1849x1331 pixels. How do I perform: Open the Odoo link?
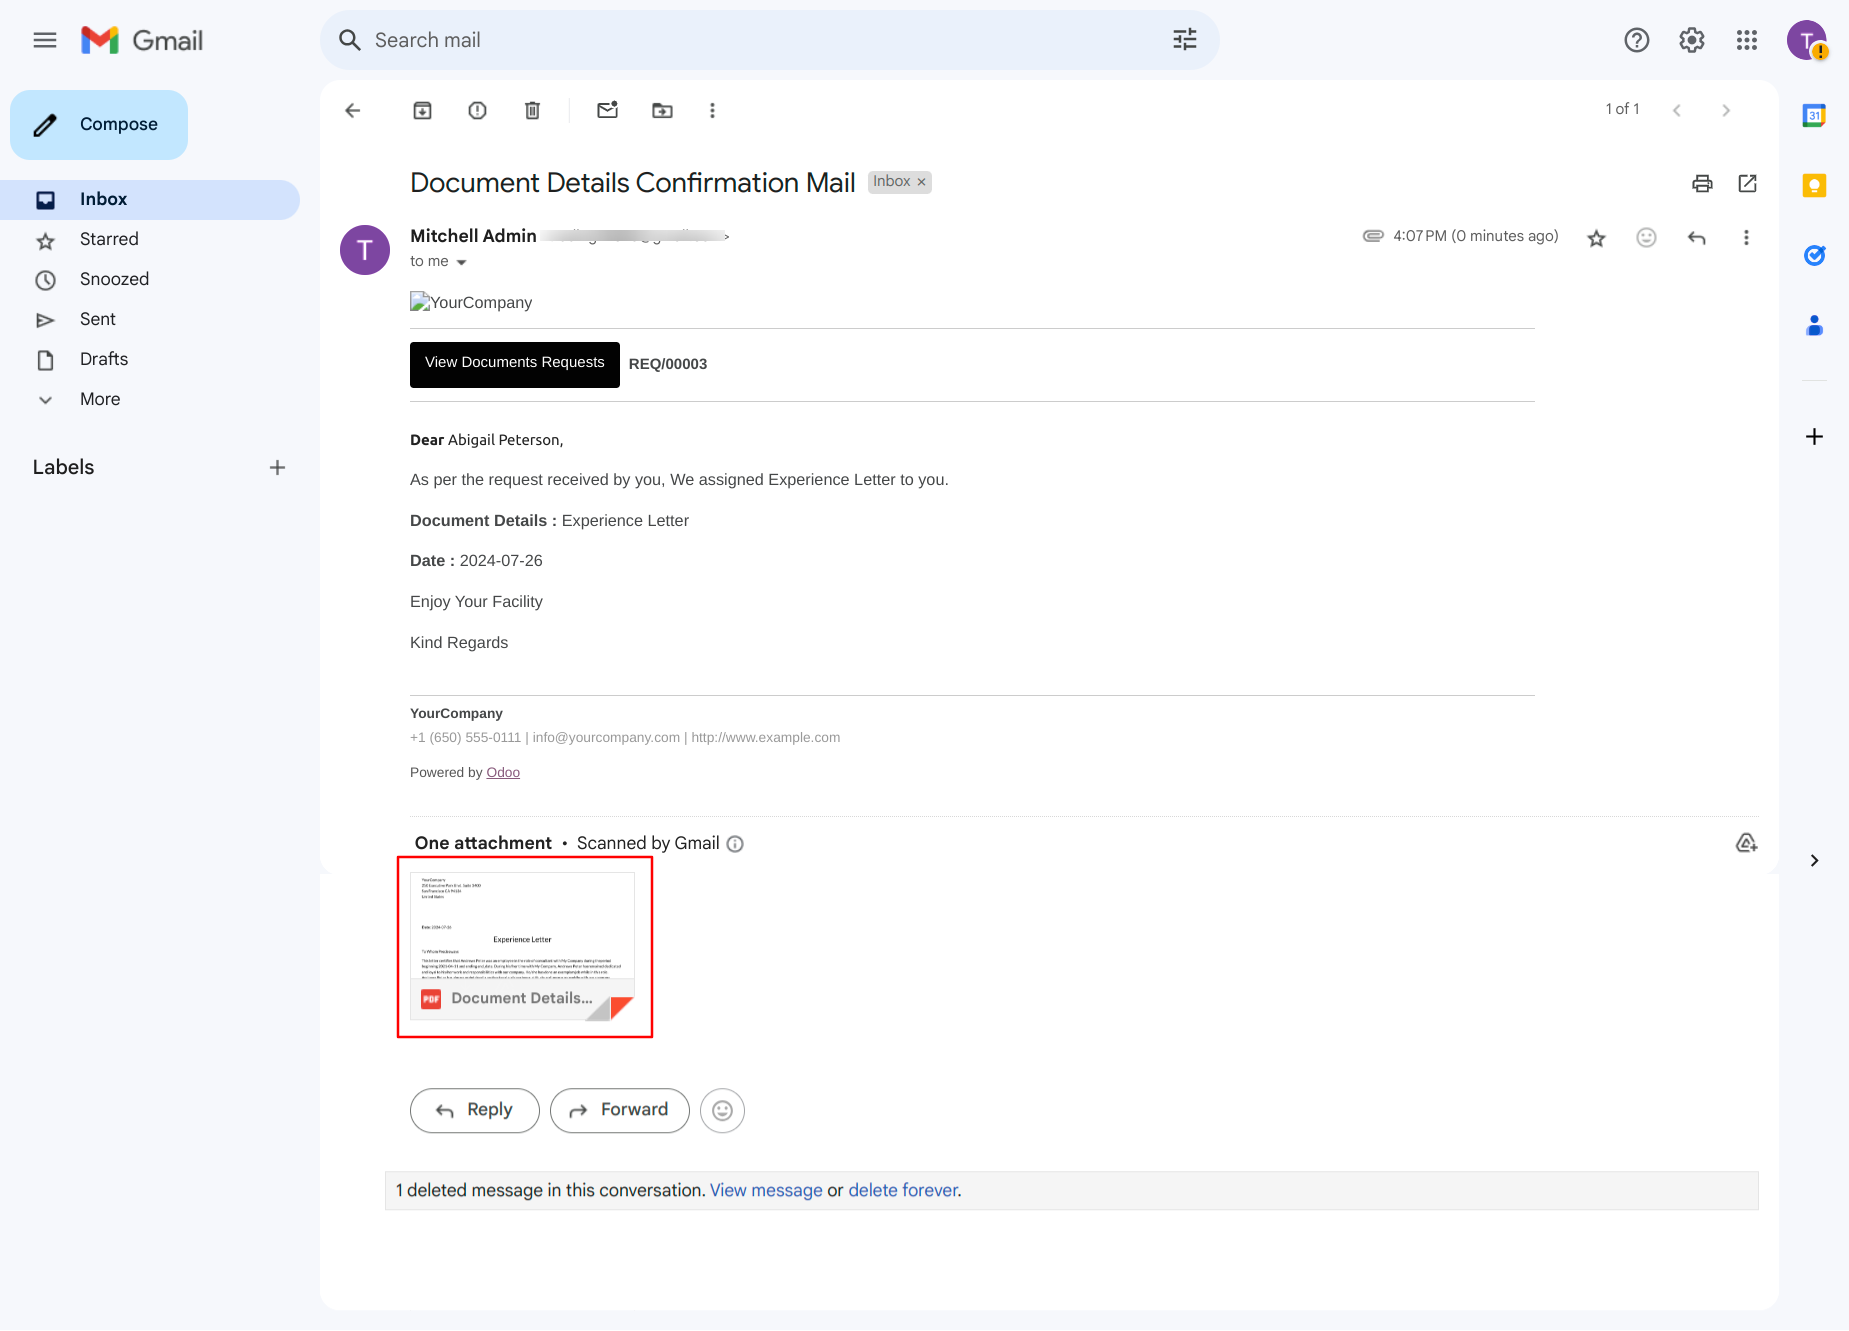(503, 772)
